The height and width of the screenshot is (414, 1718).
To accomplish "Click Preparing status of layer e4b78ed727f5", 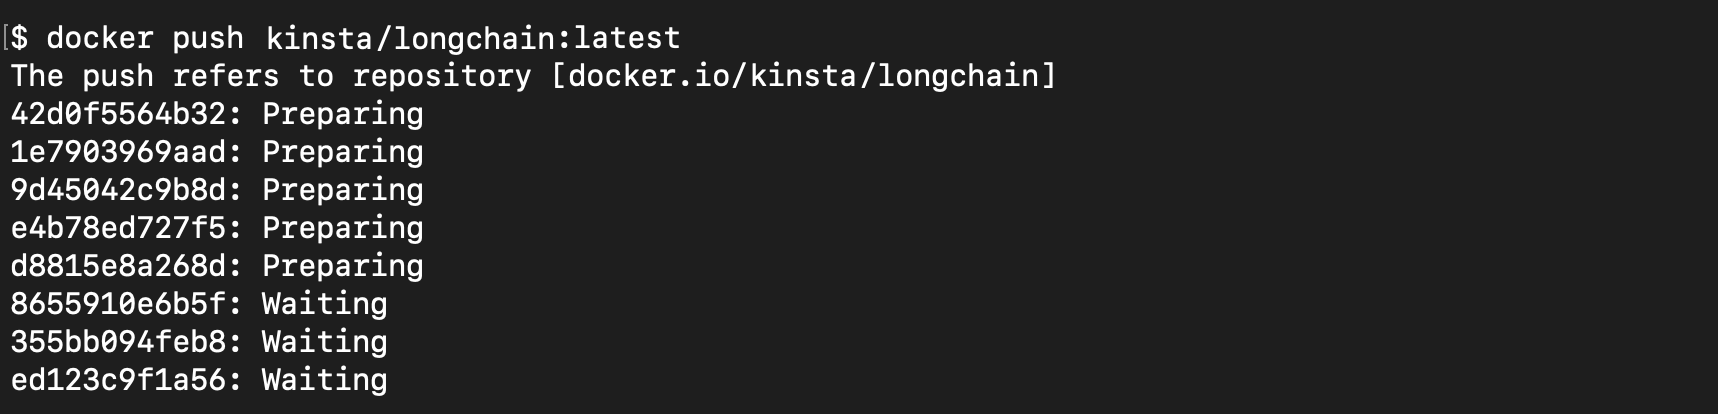I will pos(343,229).
